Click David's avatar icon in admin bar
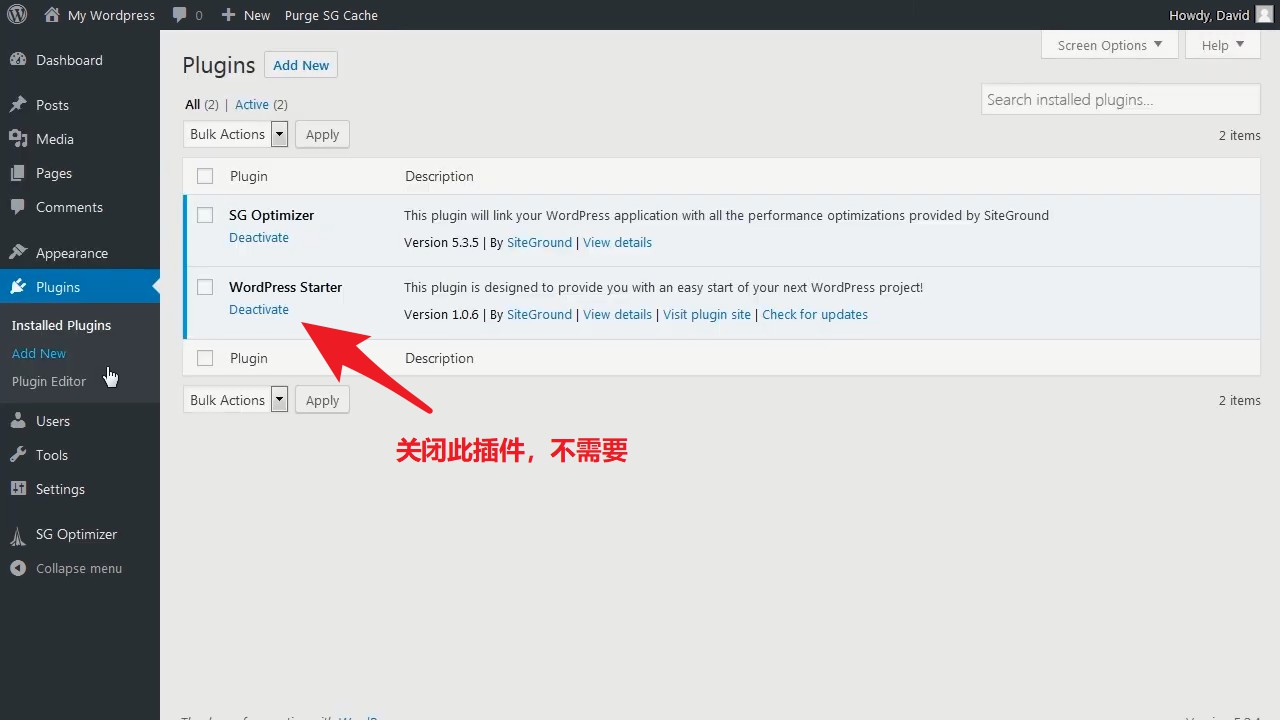The width and height of the screenshot is (1280, 720). coord(1264,15)
